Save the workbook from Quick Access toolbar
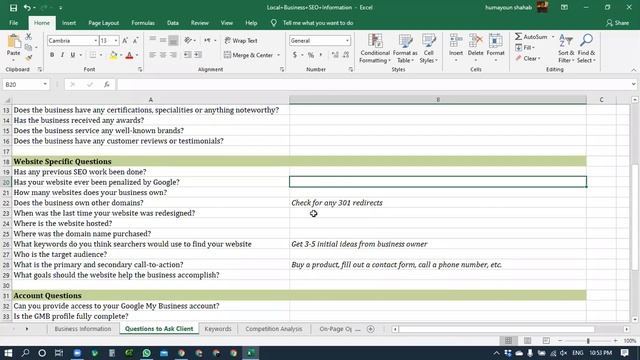The height and width of the screenshot is (360, 640). coord(13,7)
